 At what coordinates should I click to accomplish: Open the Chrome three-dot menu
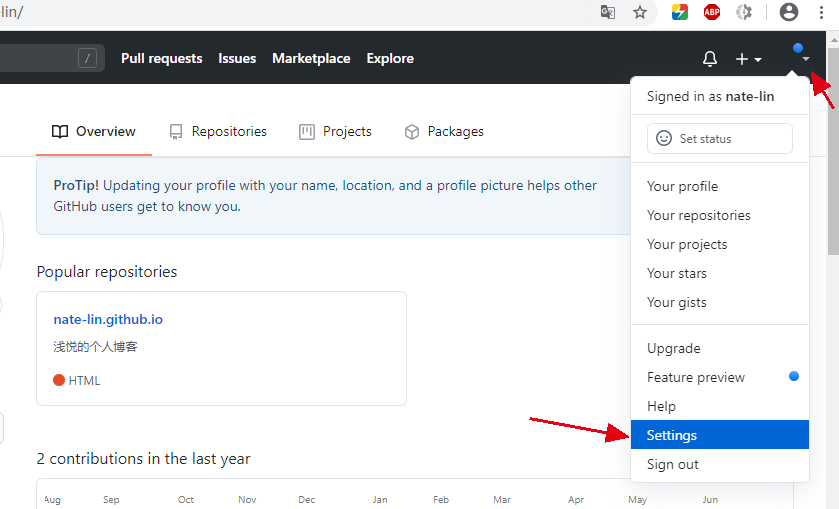pyautogui.click(x=821, y=12)
